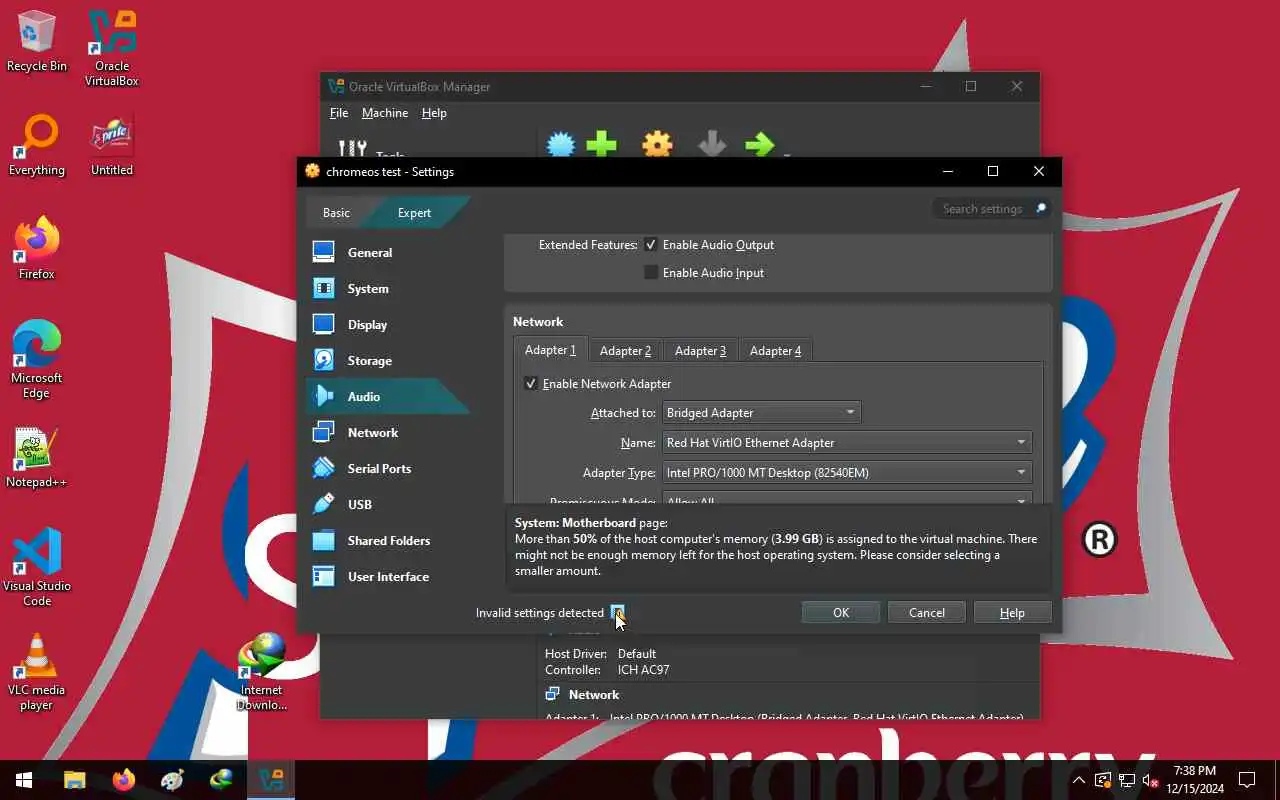Confirm settings with OK button
Image resolution: width=1280 pixels, height=800 pixels.
tap(841, 613)
